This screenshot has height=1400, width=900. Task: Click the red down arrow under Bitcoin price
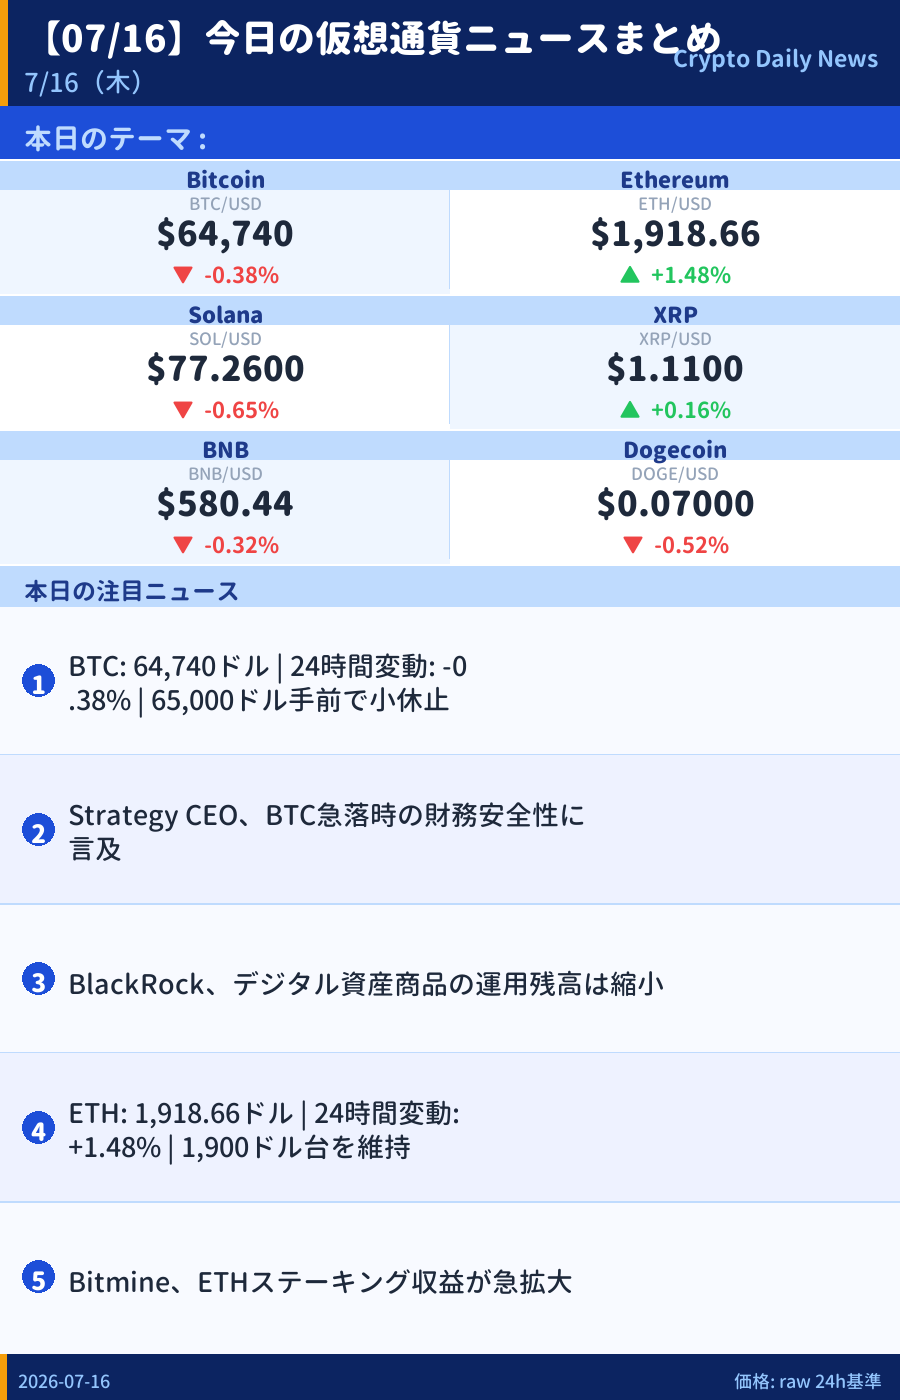(x=182, y=275)
